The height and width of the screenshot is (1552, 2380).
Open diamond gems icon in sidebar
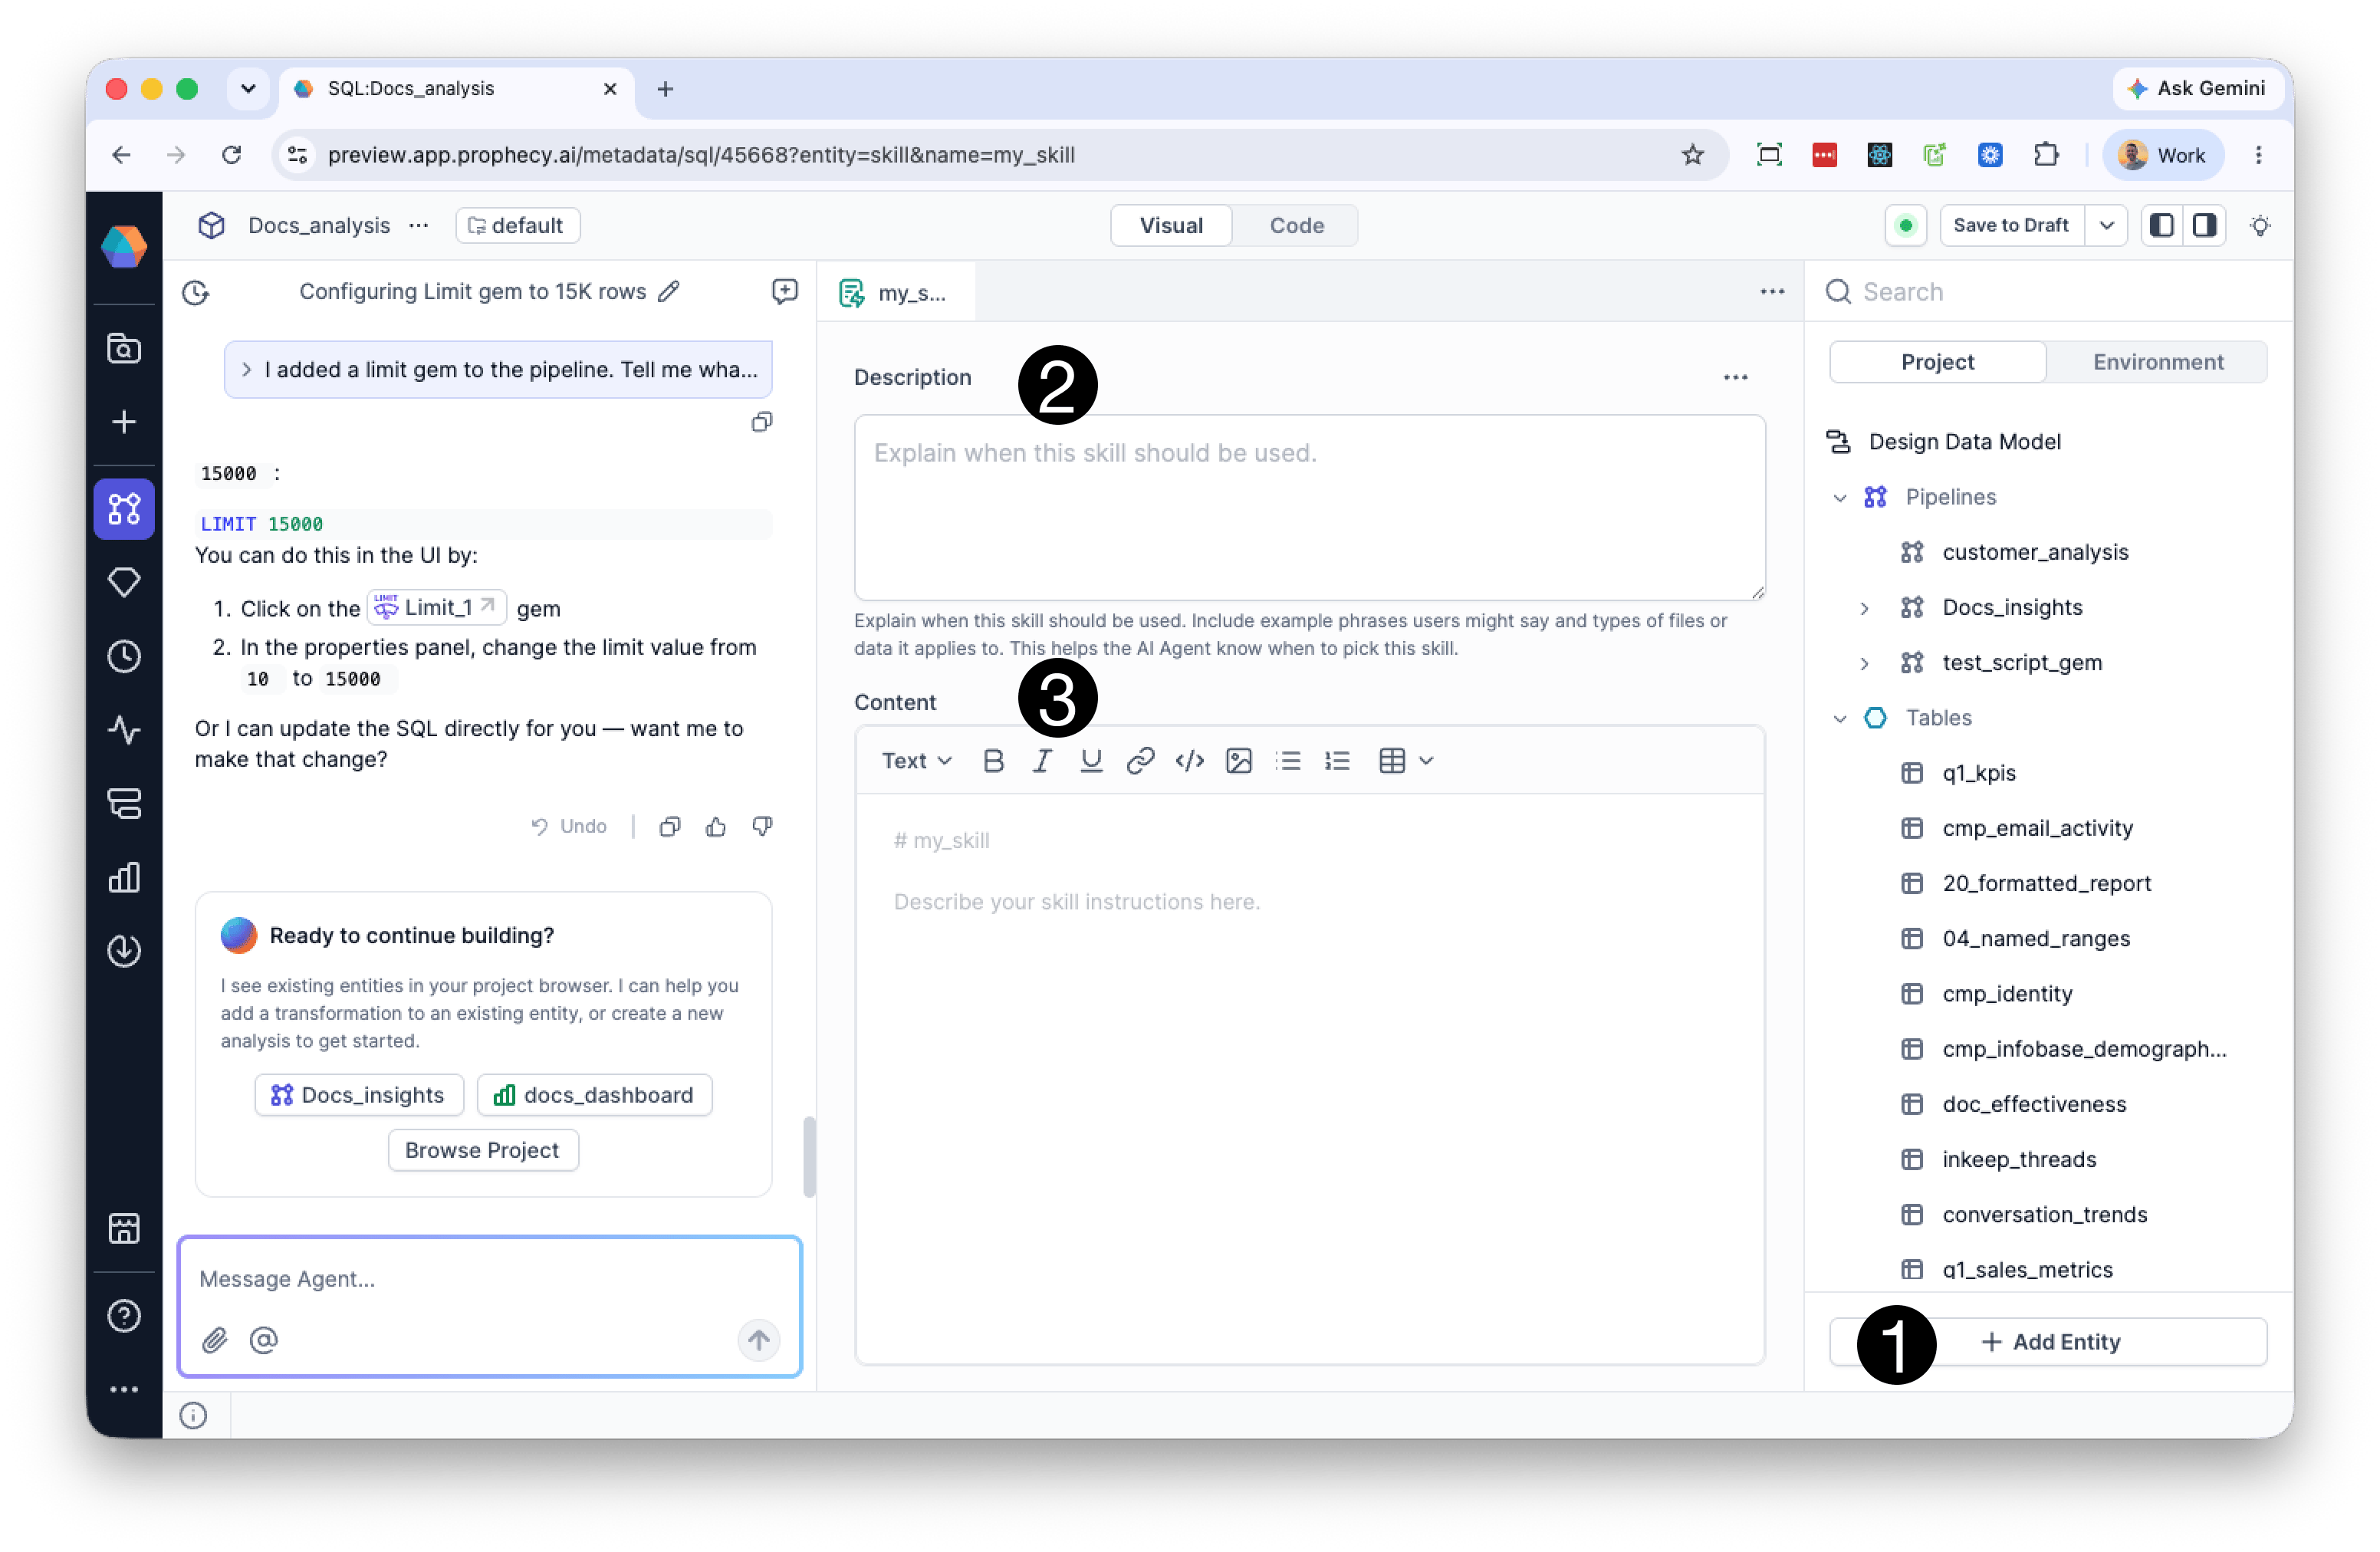(x=124, y=582)
